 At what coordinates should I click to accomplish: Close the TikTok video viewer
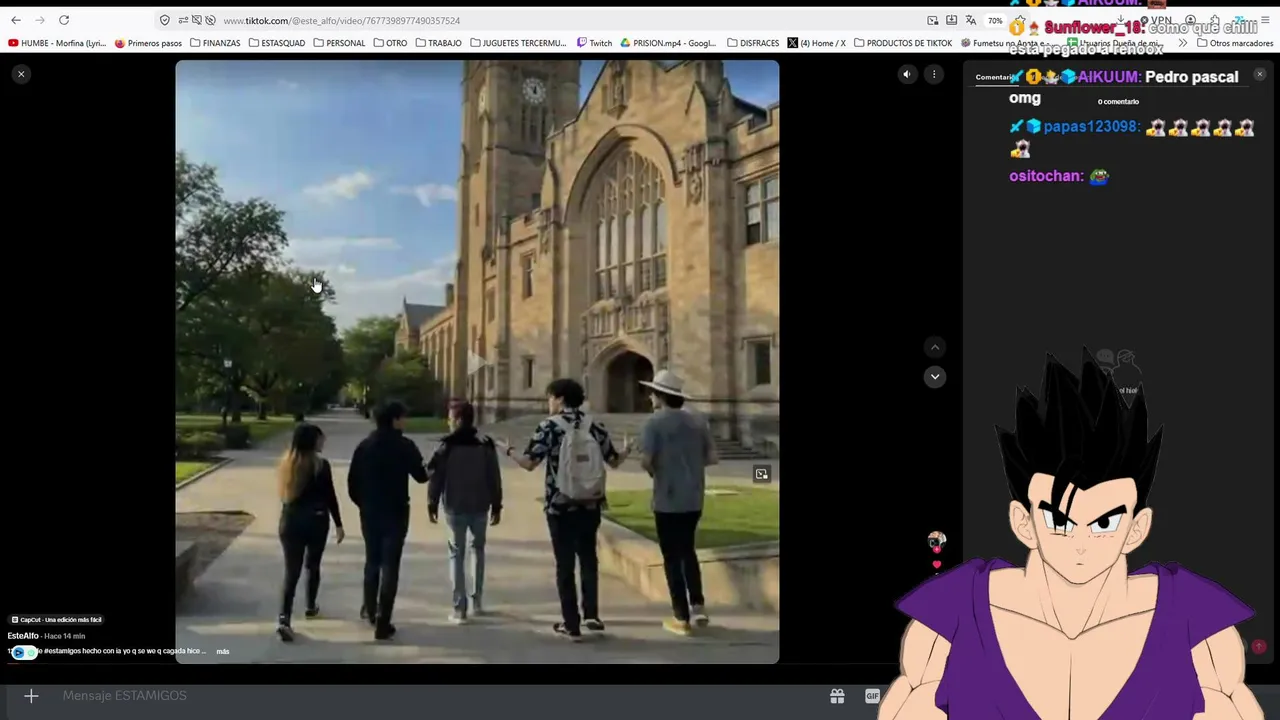pyautogui.click(x=21, y=74)
